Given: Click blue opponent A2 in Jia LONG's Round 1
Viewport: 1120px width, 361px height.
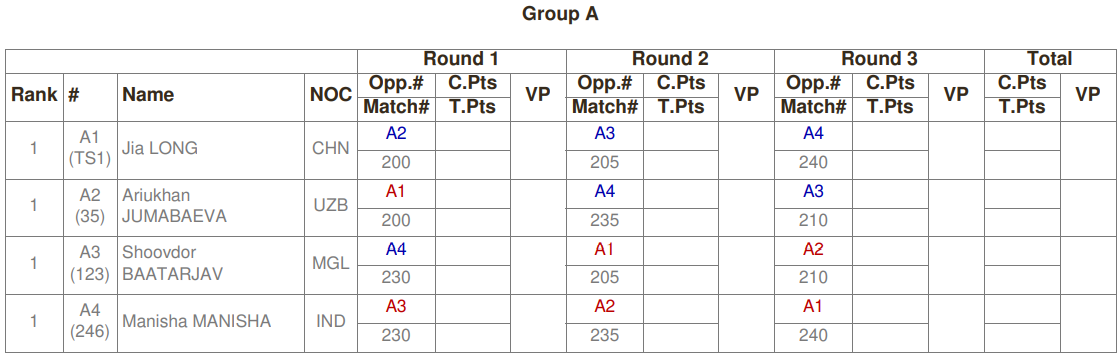Looking at the screenshot, I should click(x=396, y=133).
